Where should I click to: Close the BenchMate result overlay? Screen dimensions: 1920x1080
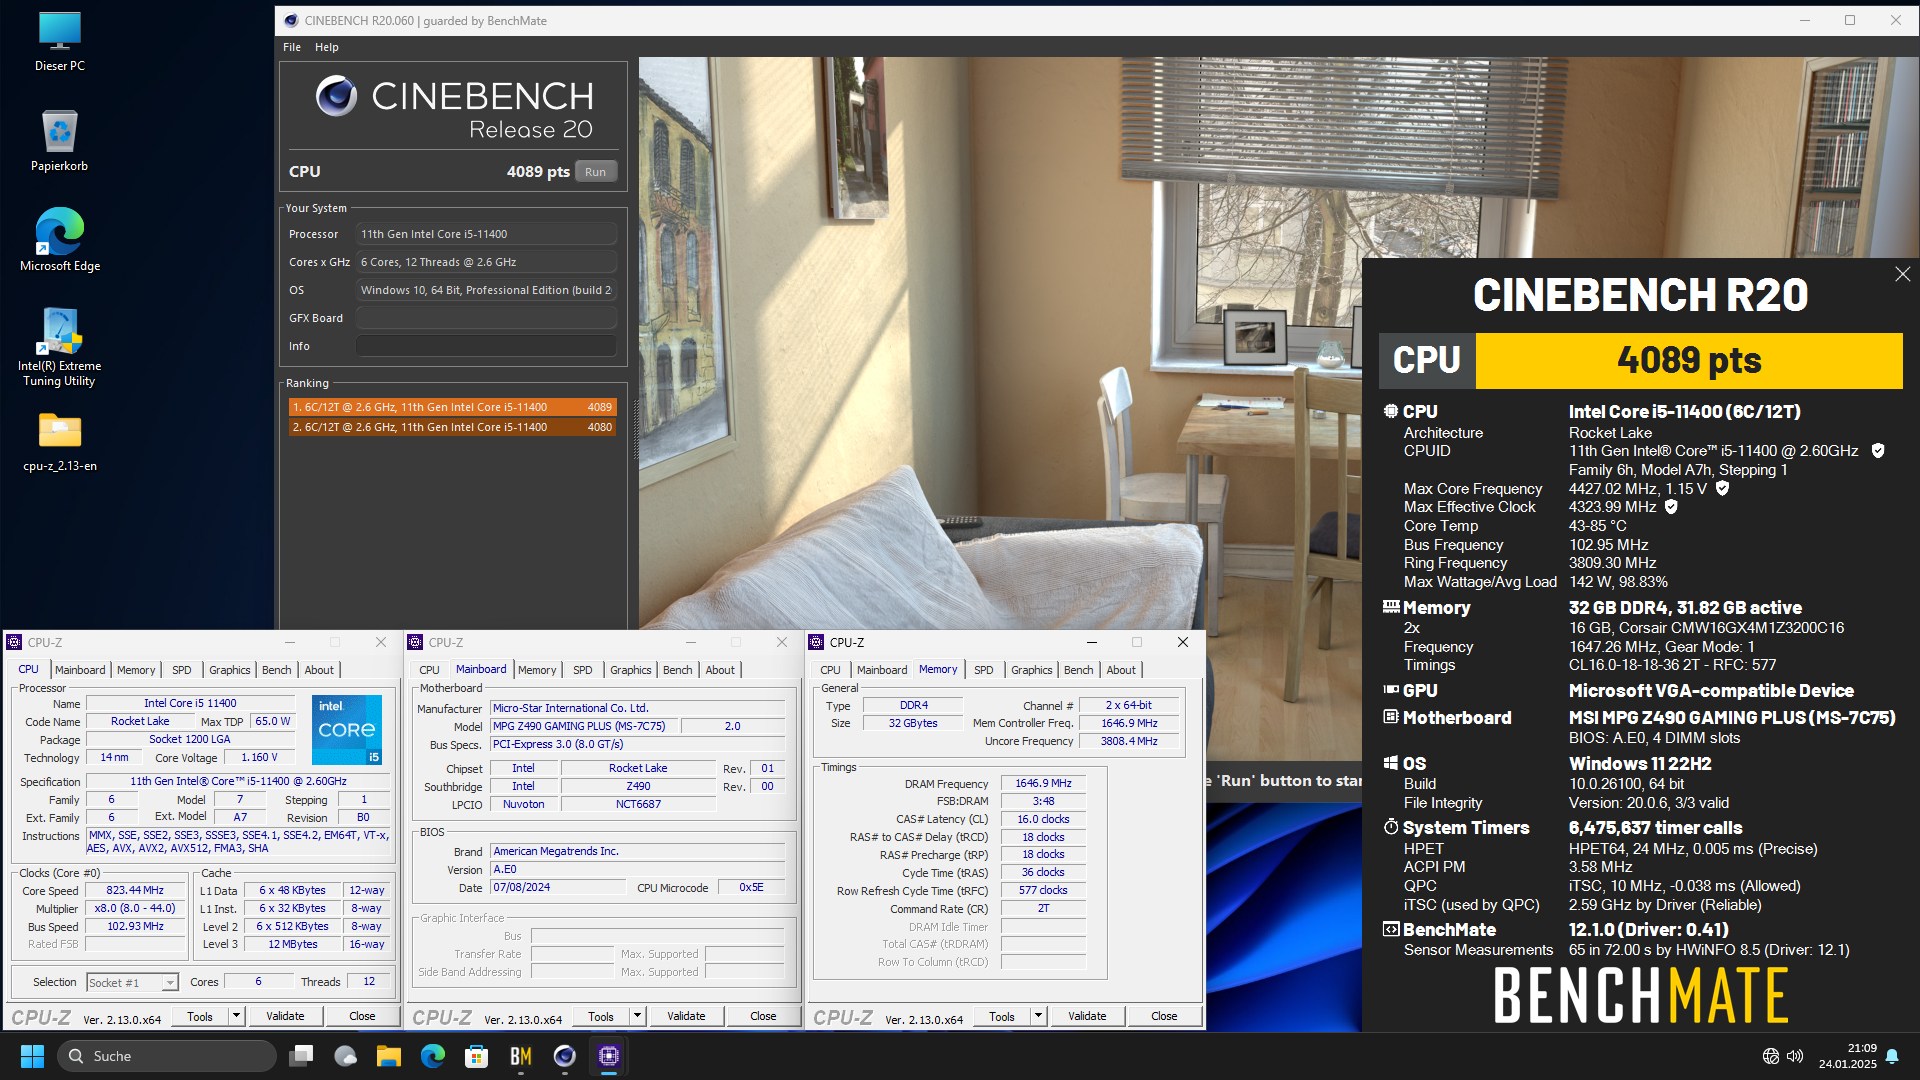click(x=1902, y=274)
